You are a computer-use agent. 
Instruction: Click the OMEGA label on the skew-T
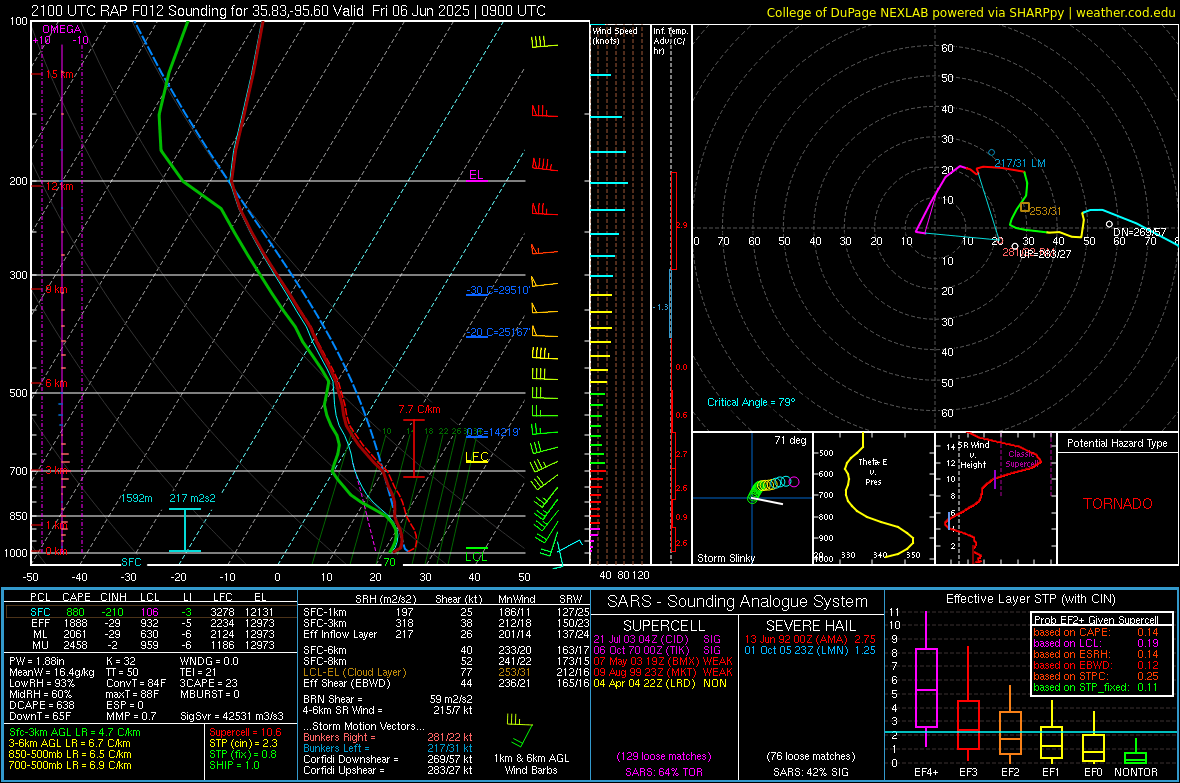[62, 29]
